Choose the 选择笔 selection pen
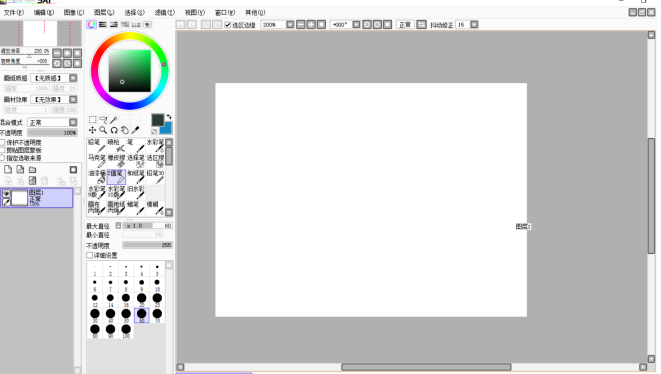The width and height of the screenshot is (661, 374). [136, 161]
